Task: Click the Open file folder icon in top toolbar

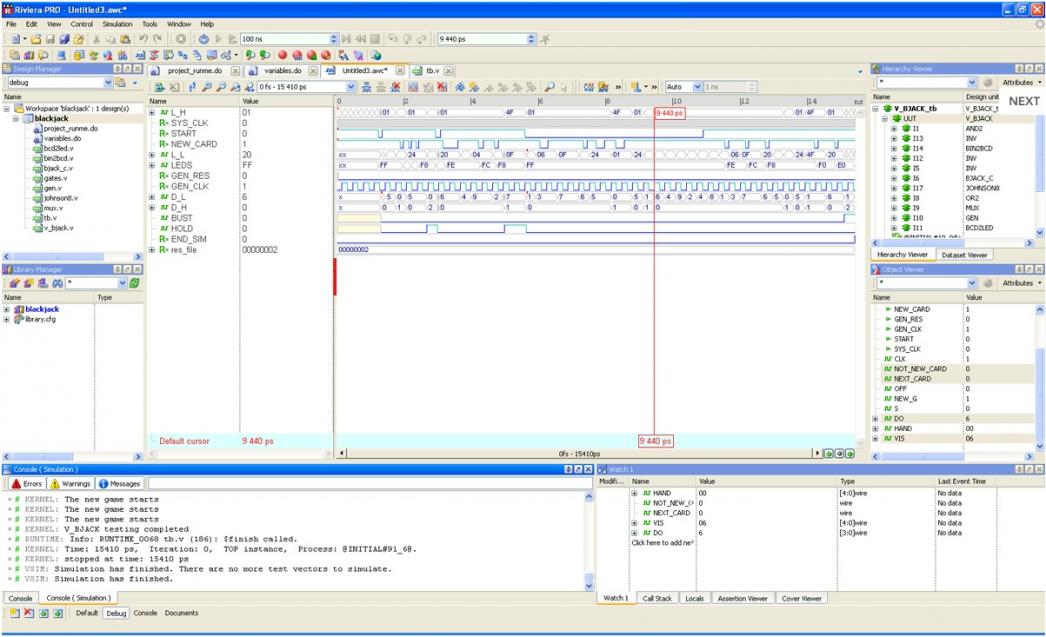Action: (x=36, y=39)
